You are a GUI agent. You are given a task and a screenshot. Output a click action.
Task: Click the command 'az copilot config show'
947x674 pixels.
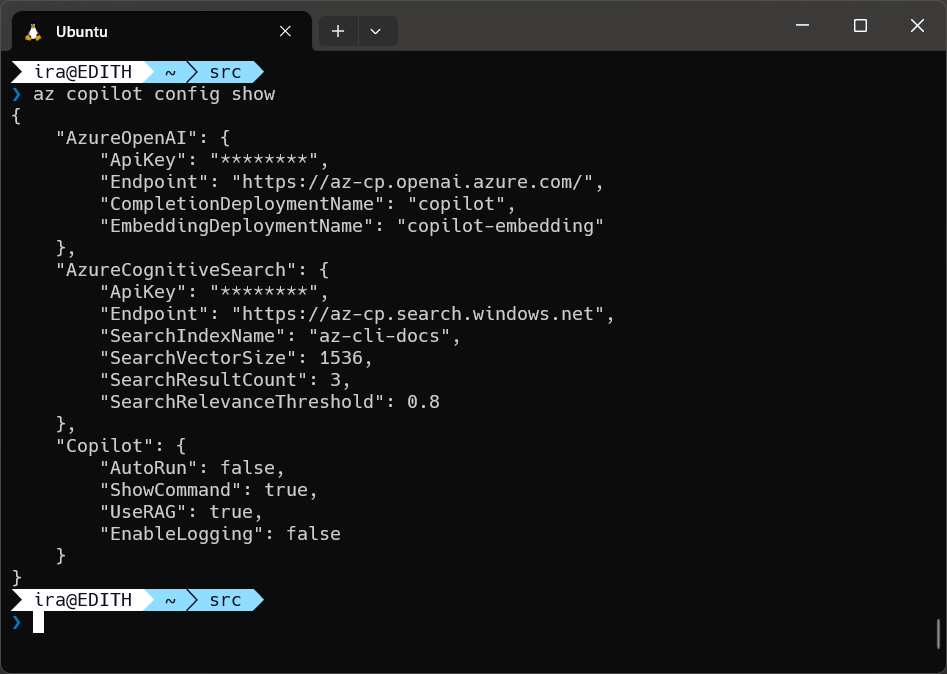(154, 94)
